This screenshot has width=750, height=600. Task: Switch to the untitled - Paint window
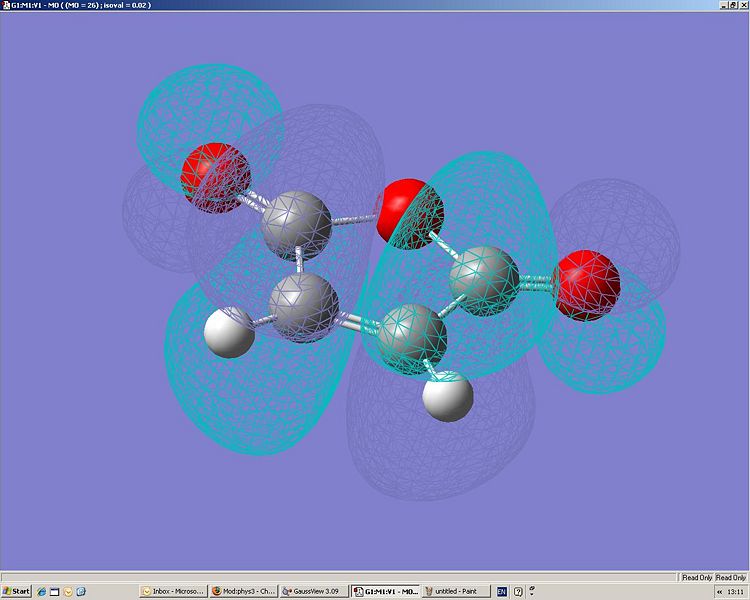point(456,591)
